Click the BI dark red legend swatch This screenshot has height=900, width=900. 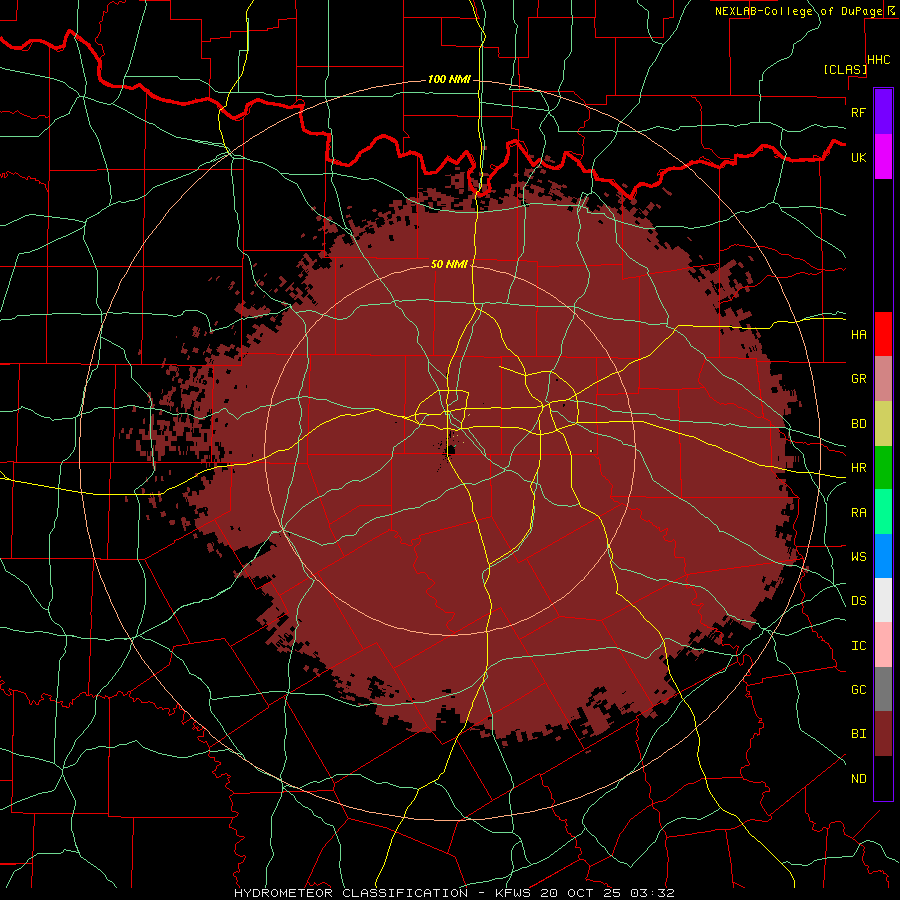point(883,734)
